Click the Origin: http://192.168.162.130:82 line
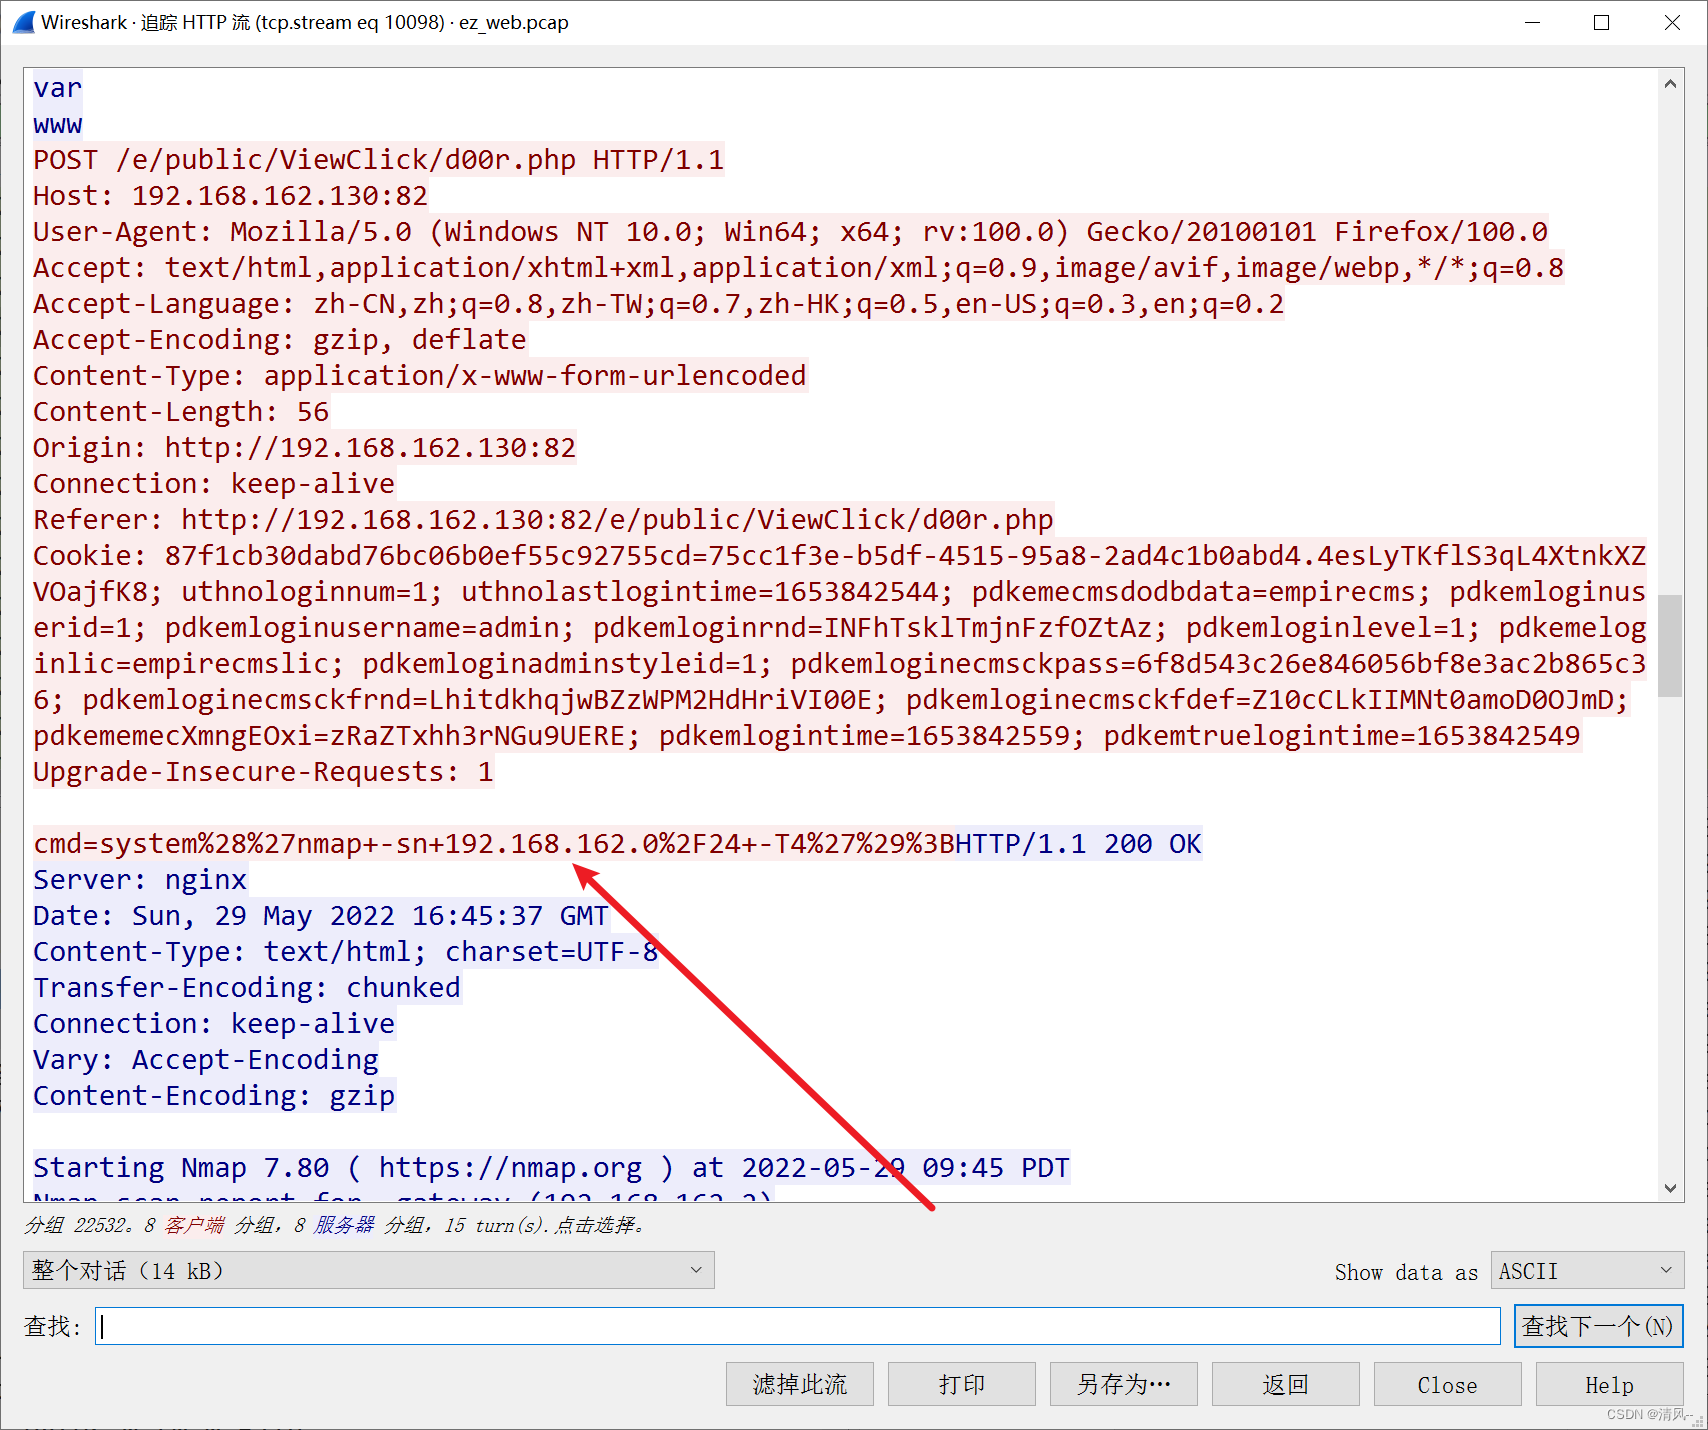 [x=304, y=448]
